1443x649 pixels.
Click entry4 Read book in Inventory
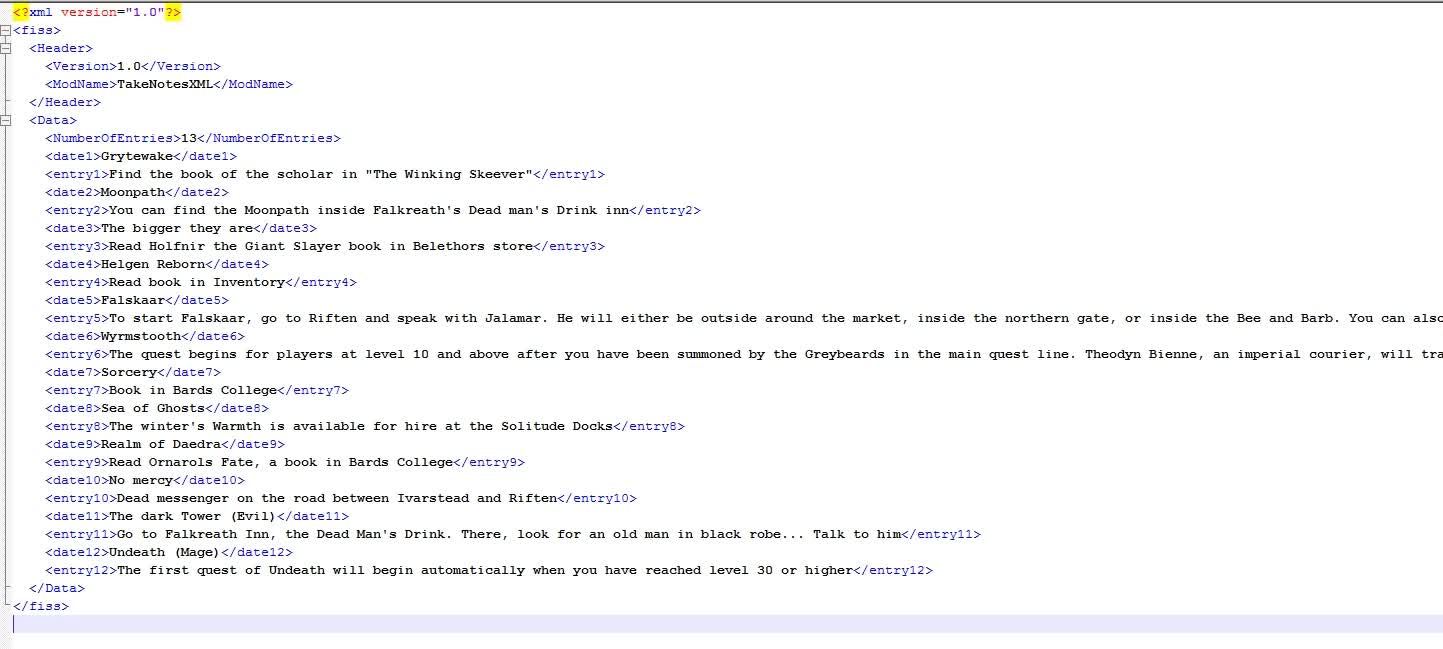click(x=201, y=282)
